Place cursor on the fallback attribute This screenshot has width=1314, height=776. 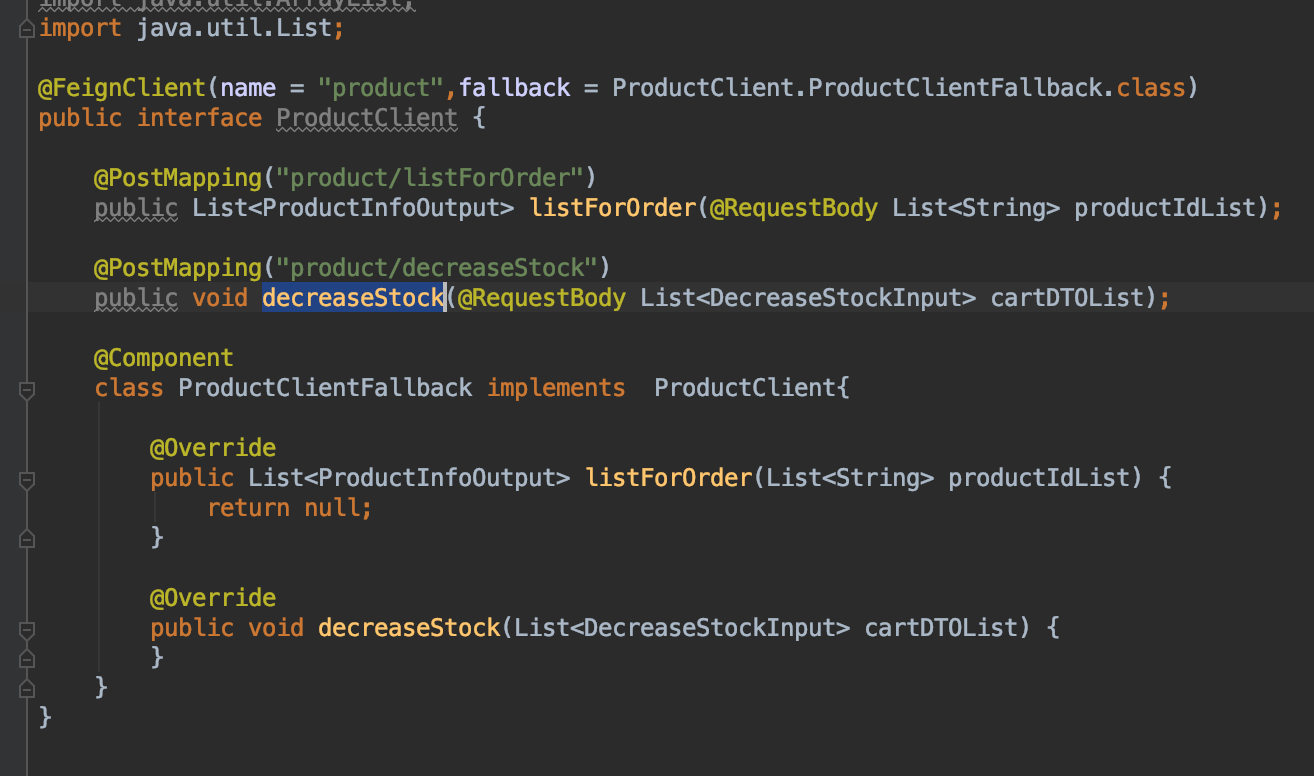click(x=514, y=88)
